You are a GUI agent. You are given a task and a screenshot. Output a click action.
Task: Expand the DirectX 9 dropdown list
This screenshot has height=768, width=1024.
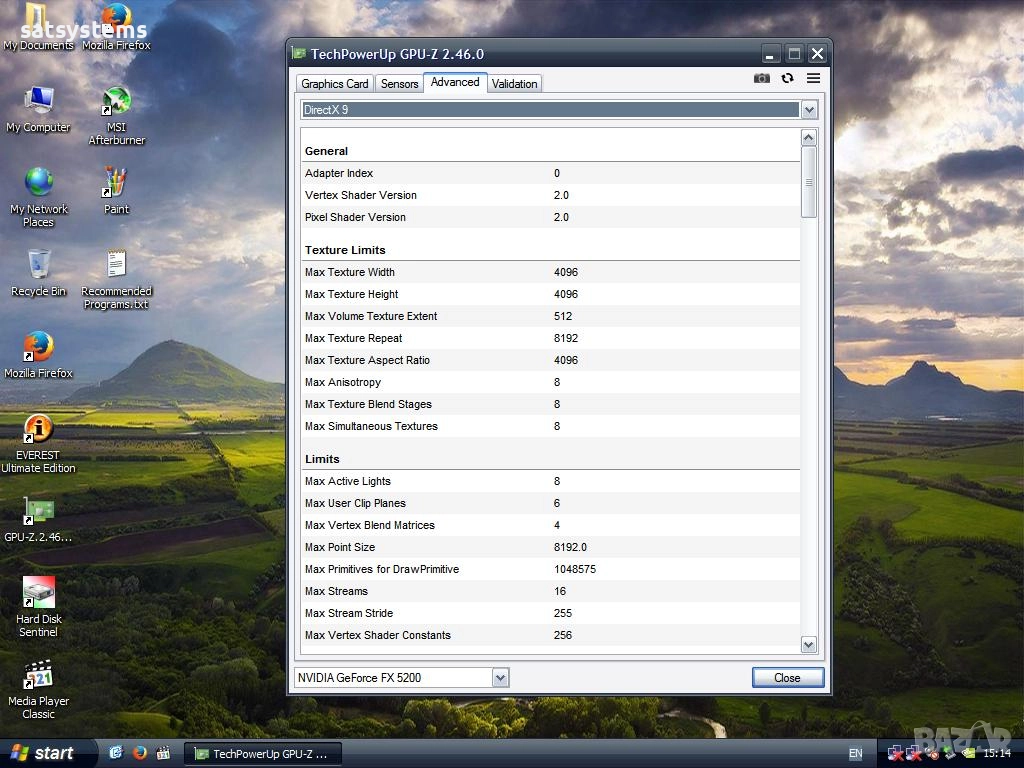click(x=809, y=110)
